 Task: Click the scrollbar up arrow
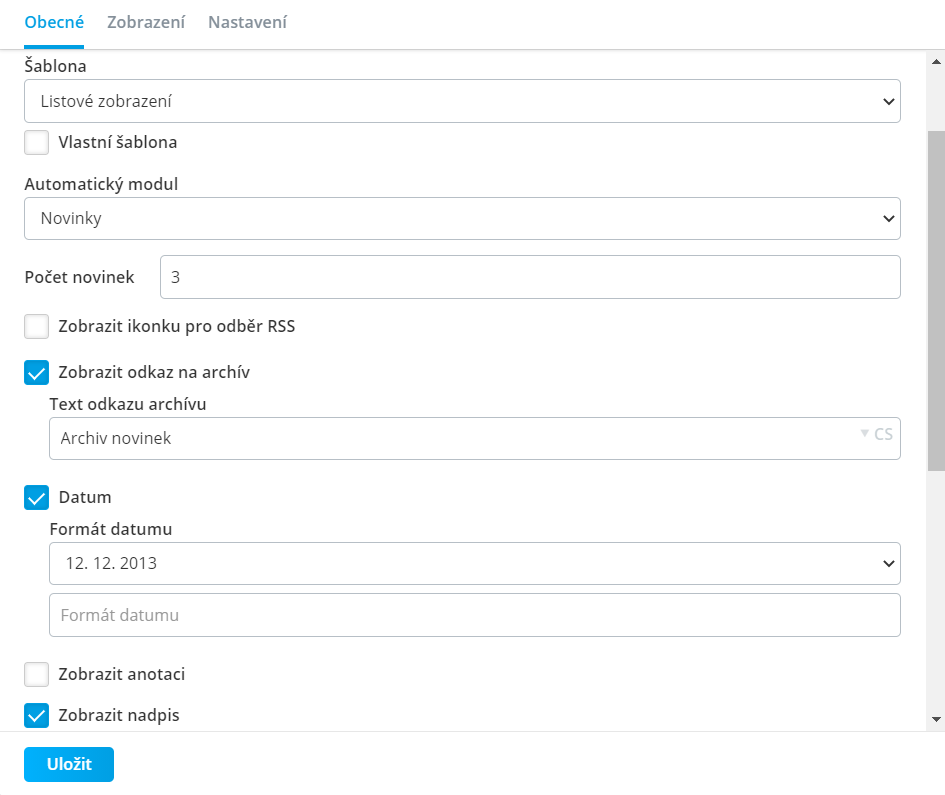pyautogui.click(x=936, y=61)
